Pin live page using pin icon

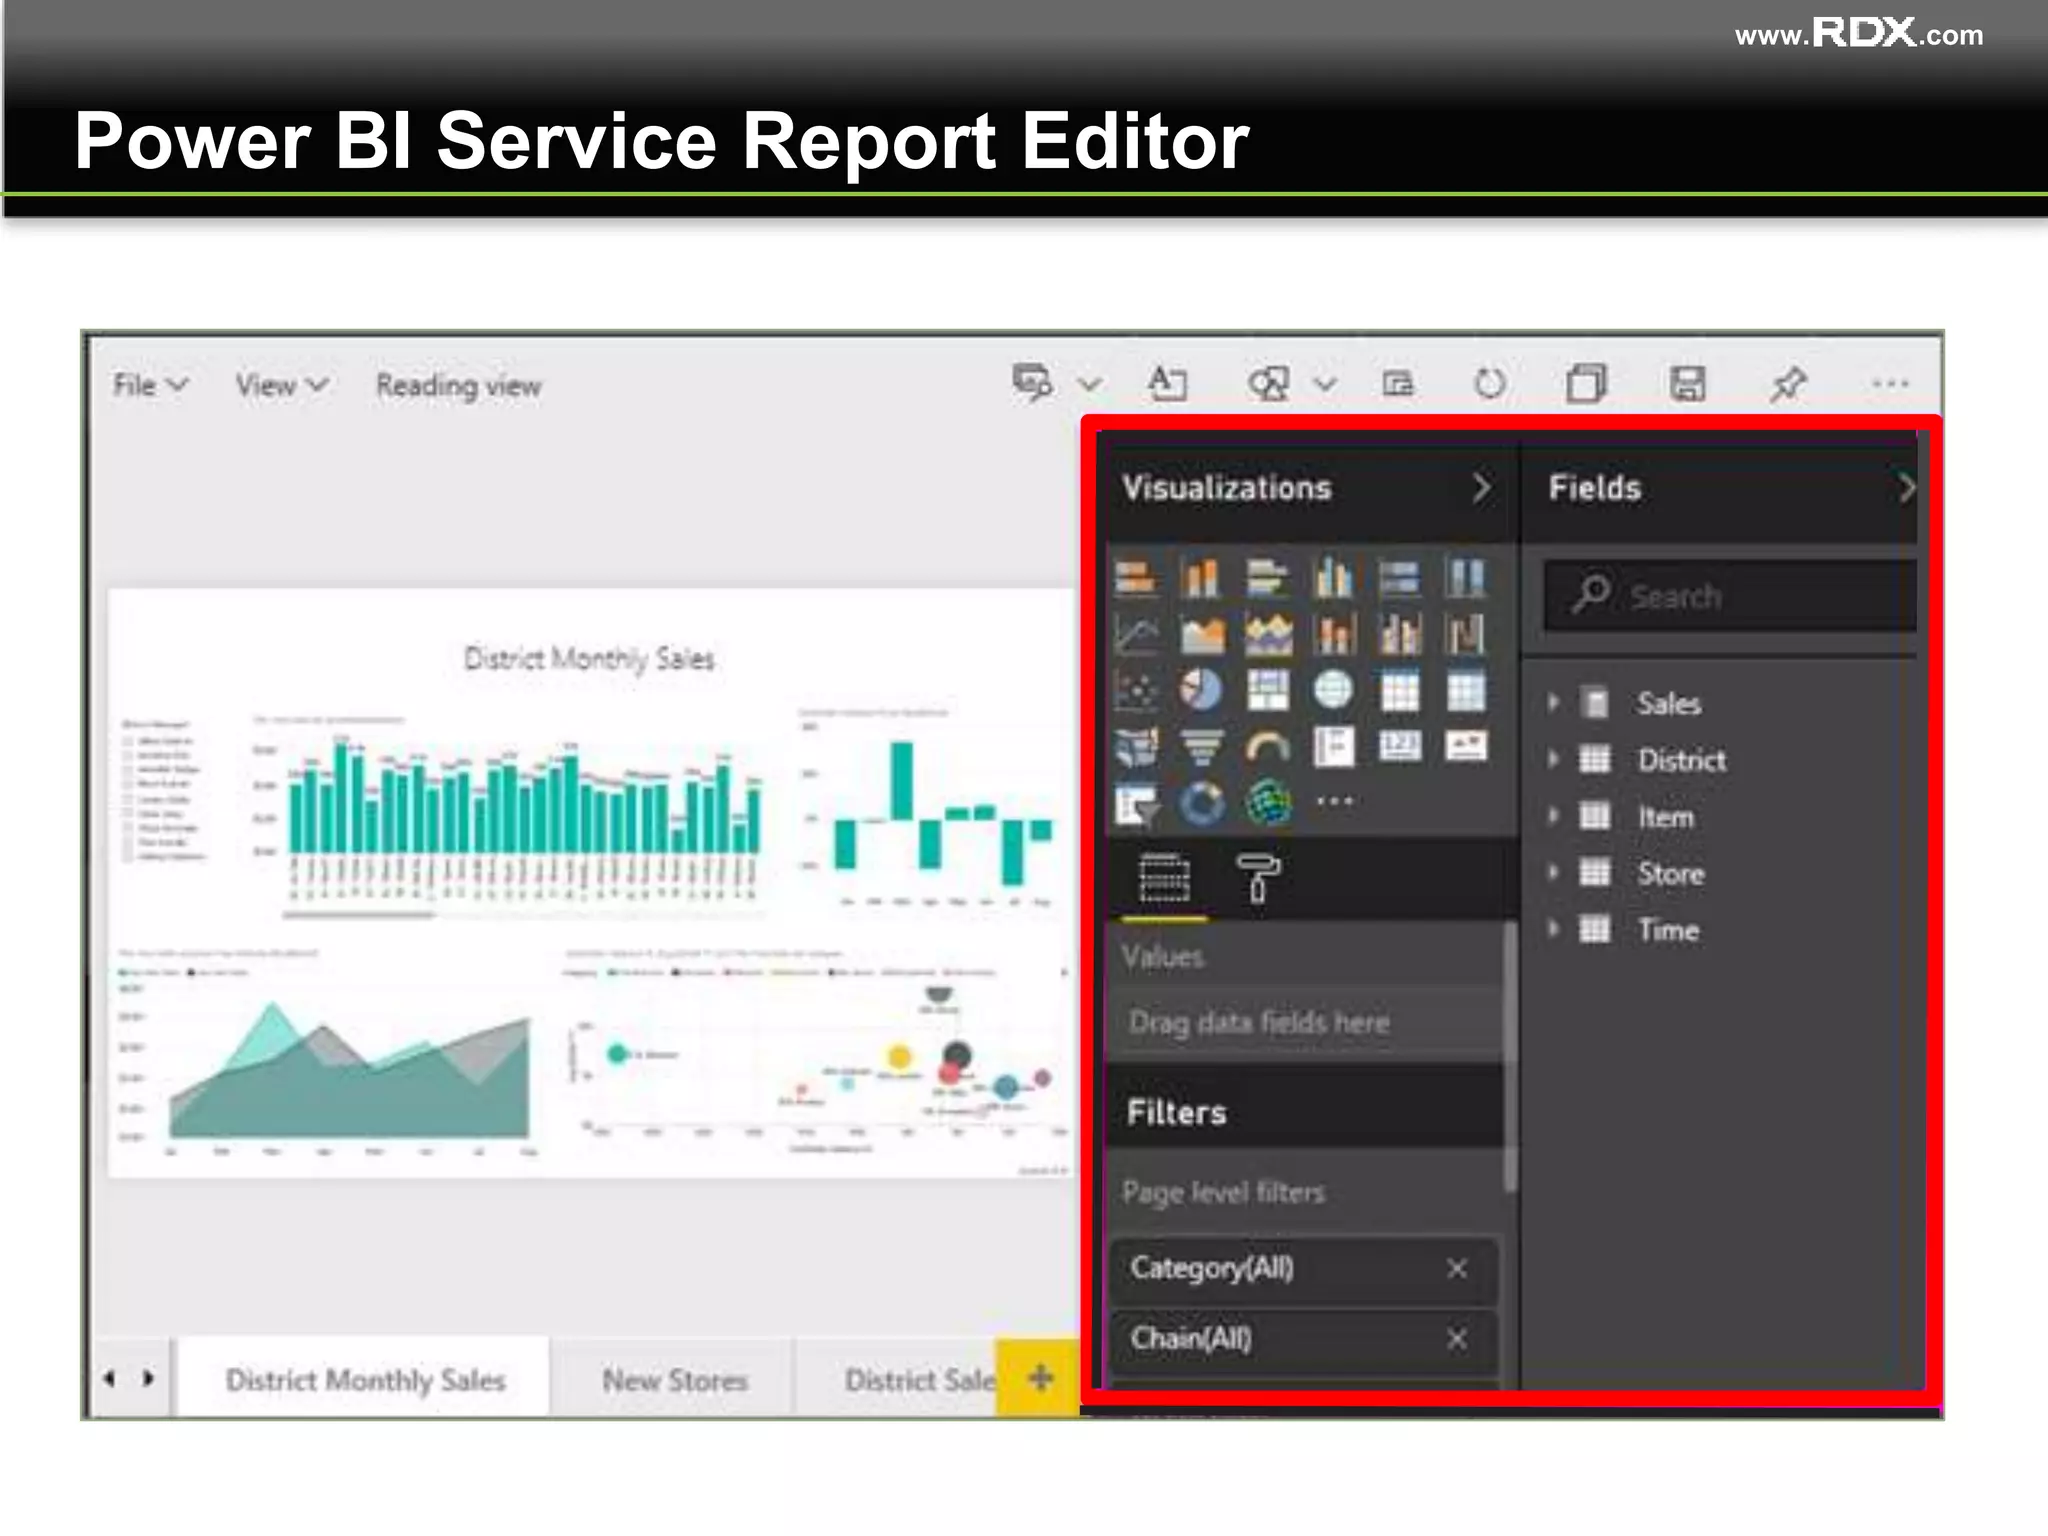point(1788,383)
